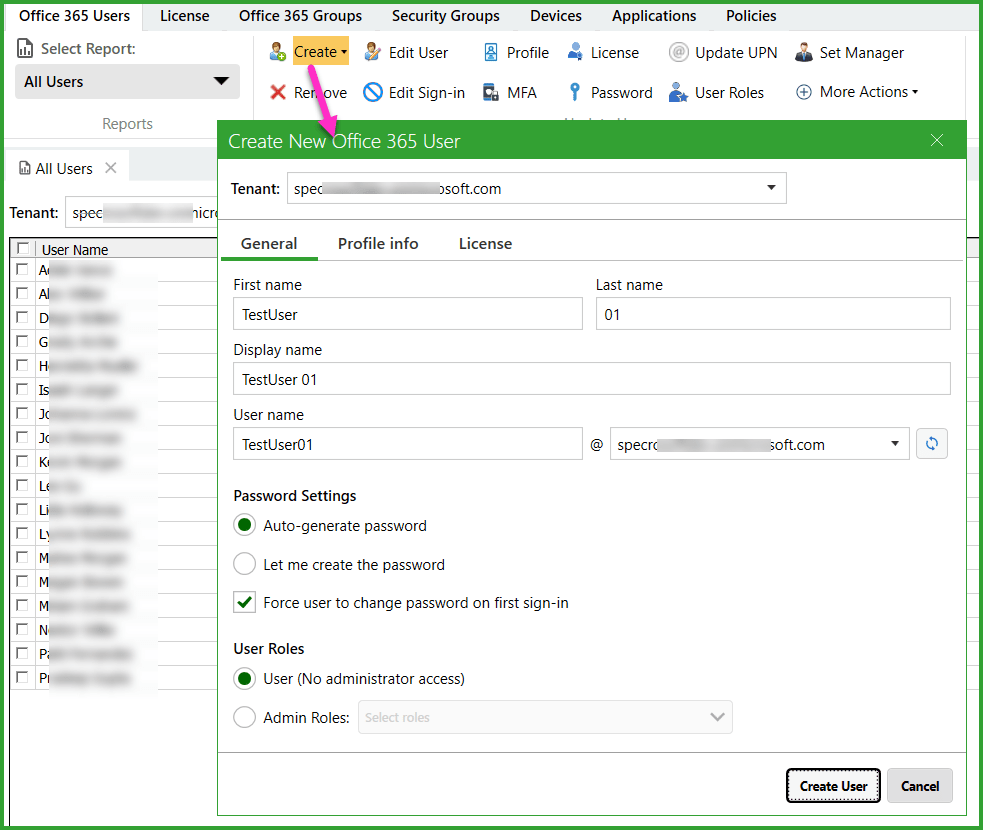The width and height of the screenshot is (983, 830).
Task: Click the Edit User button label
Action: point(418,53)
